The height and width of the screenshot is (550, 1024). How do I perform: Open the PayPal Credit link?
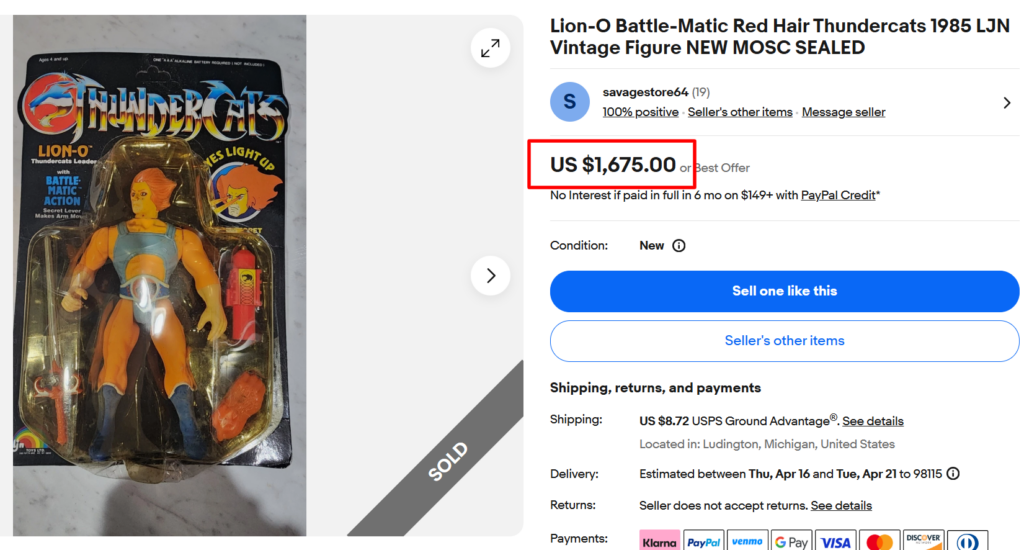[838, 195]
